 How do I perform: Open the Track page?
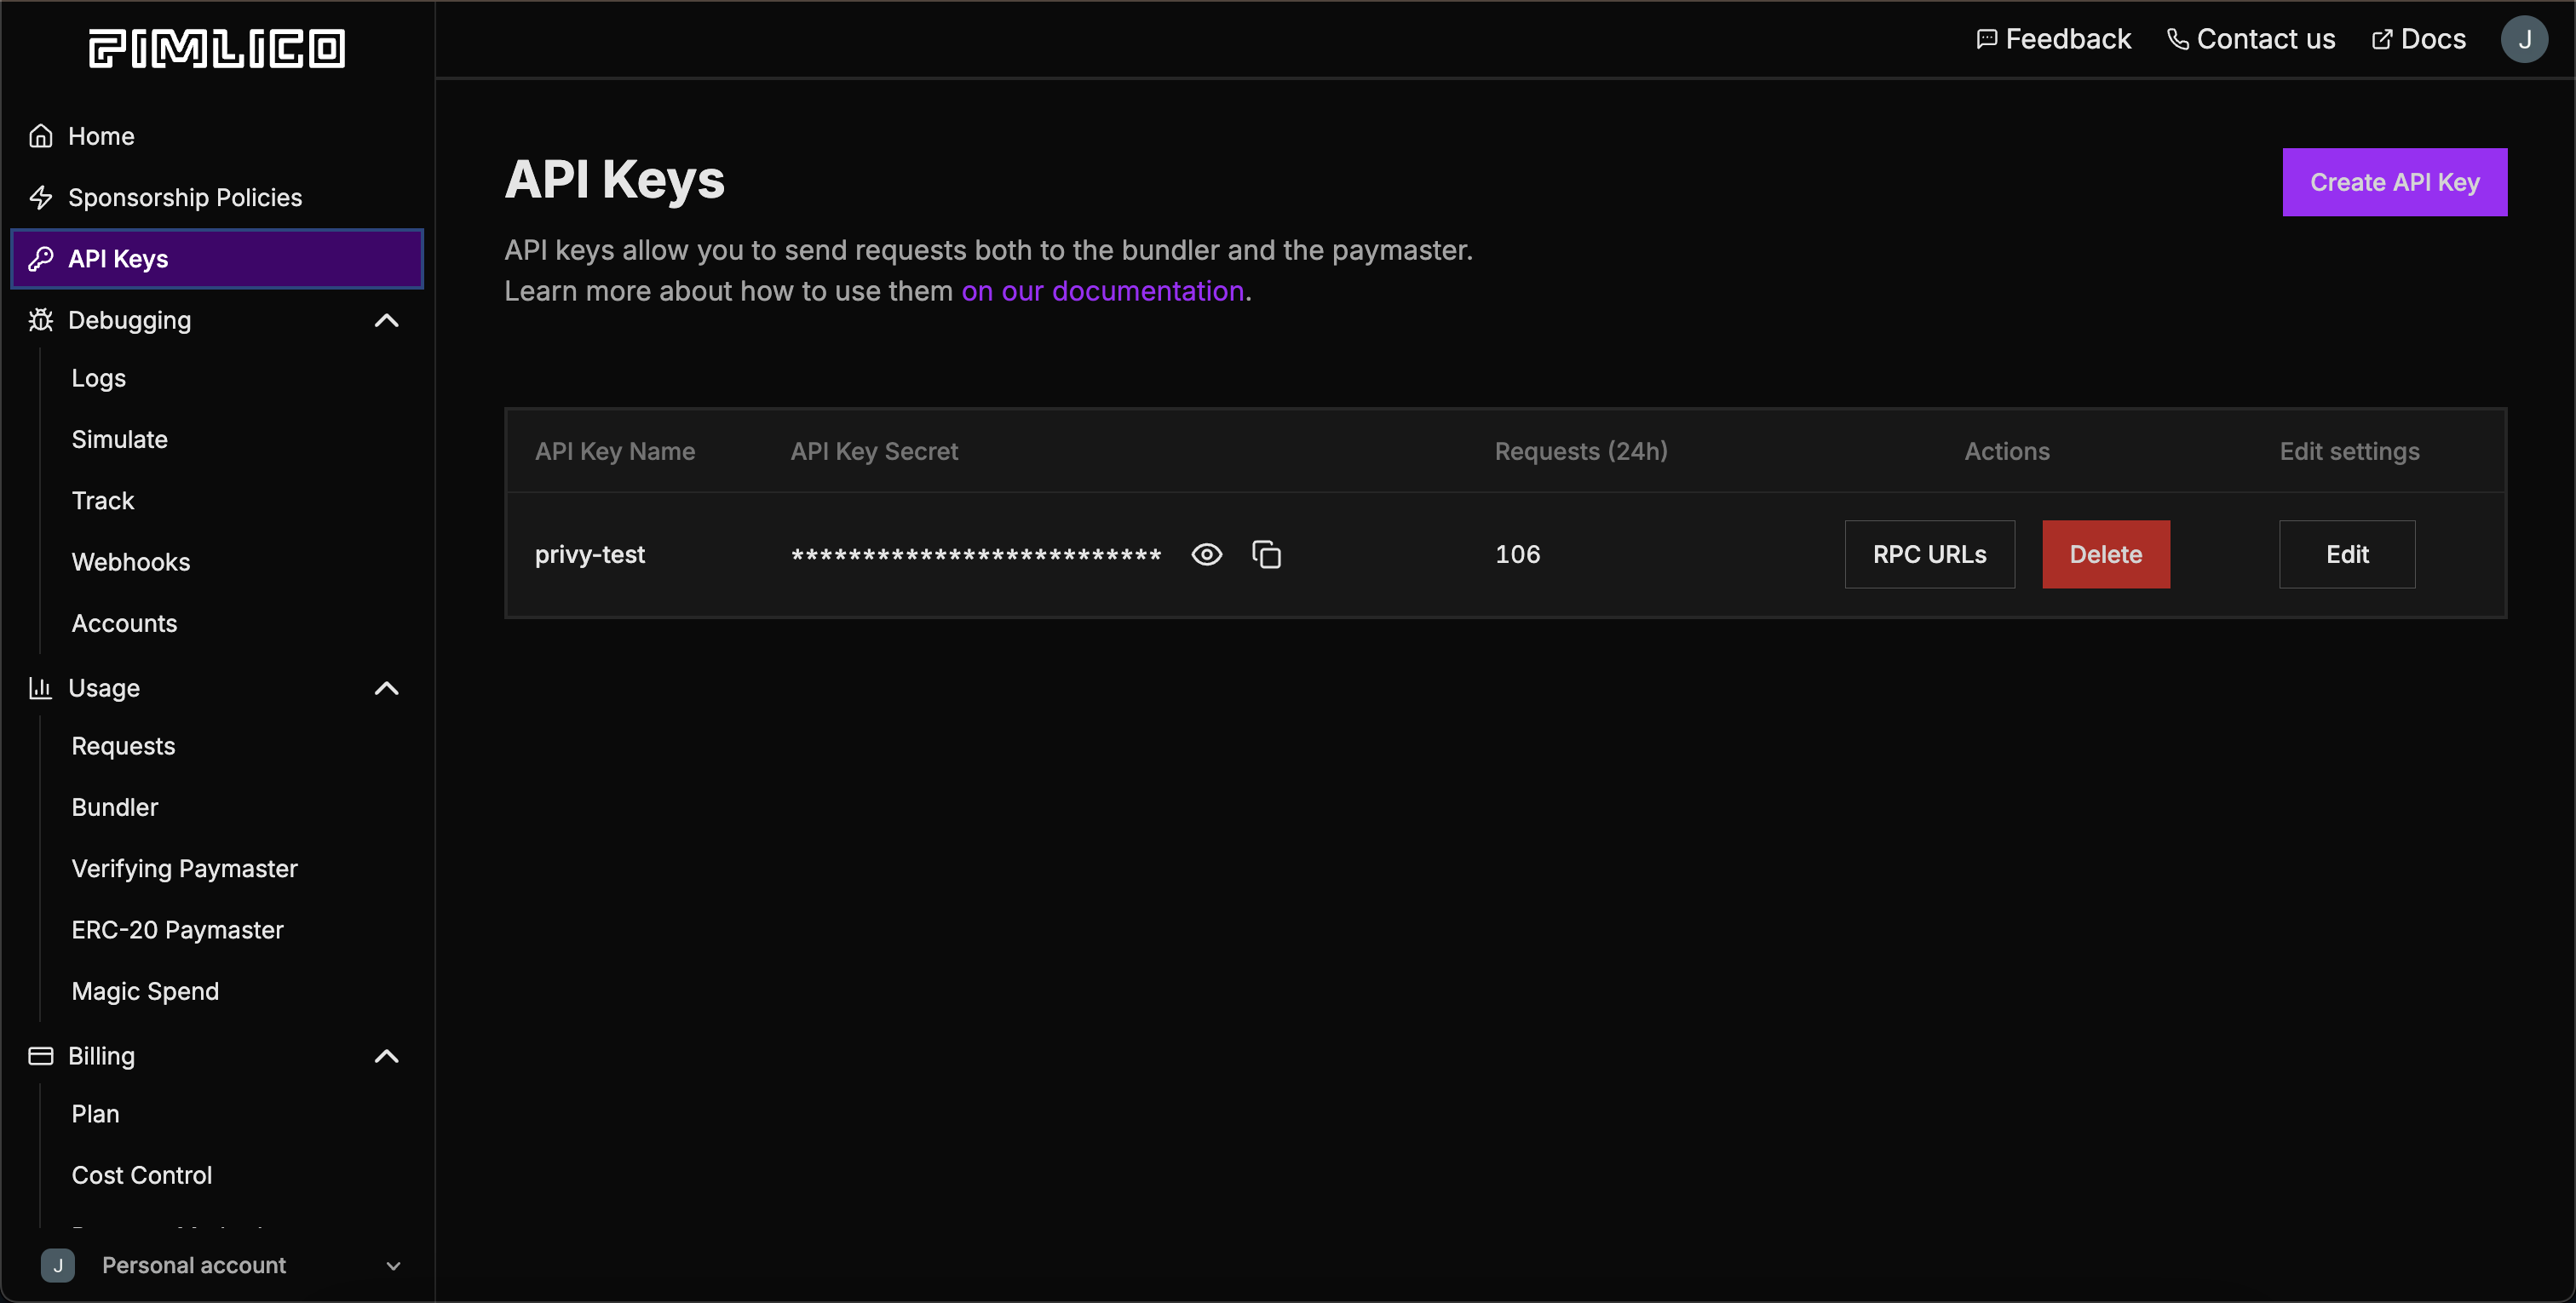pyautogui.click(x=103, y=500)
